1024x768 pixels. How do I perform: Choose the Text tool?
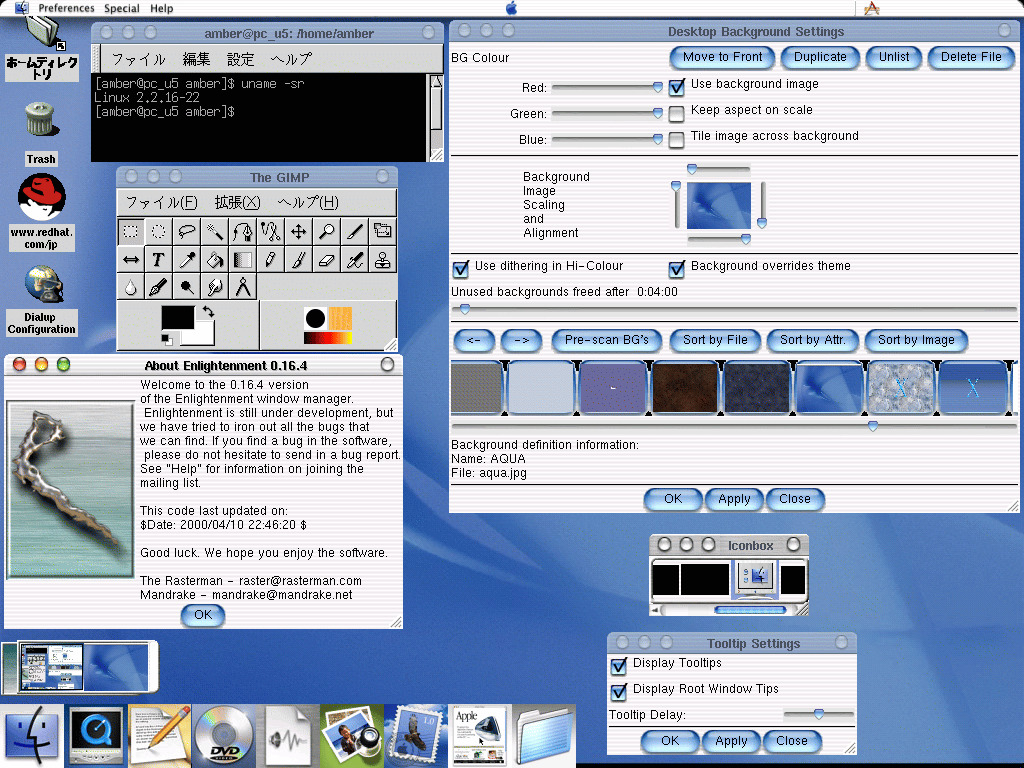tap(159, 259)
